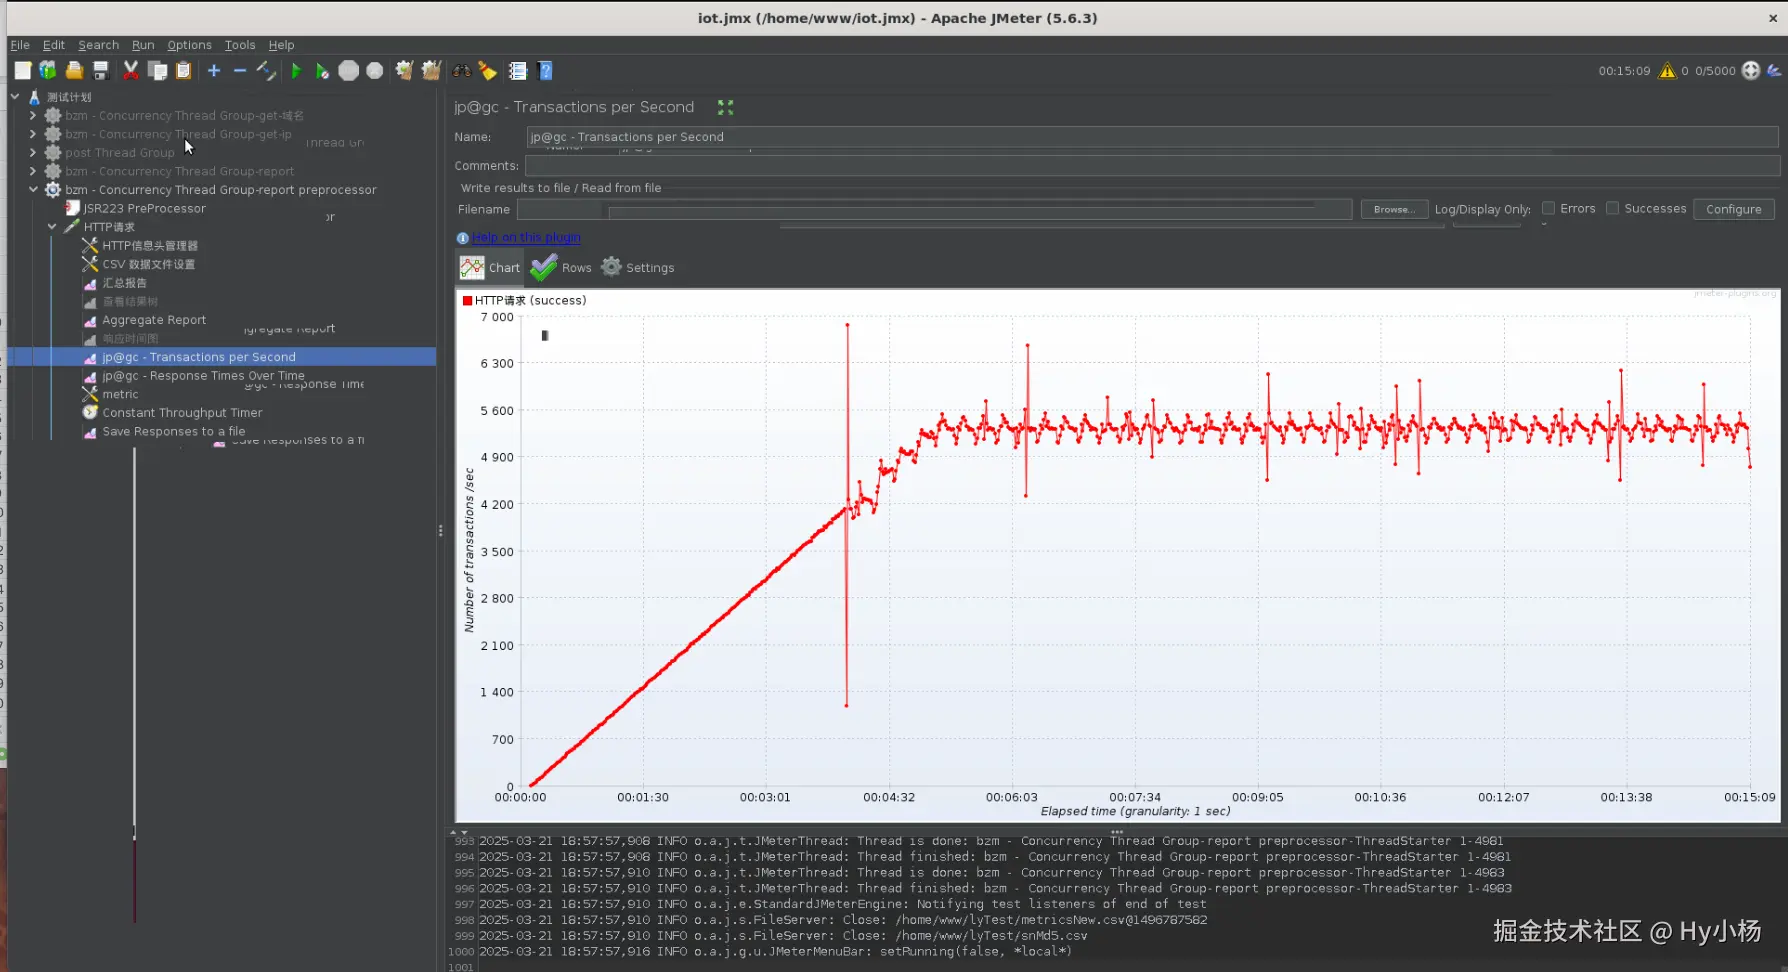Screen dimensions: 1788x972
Task: Copy the selected element using toolbar icon
Action: [x=157, y=70]
